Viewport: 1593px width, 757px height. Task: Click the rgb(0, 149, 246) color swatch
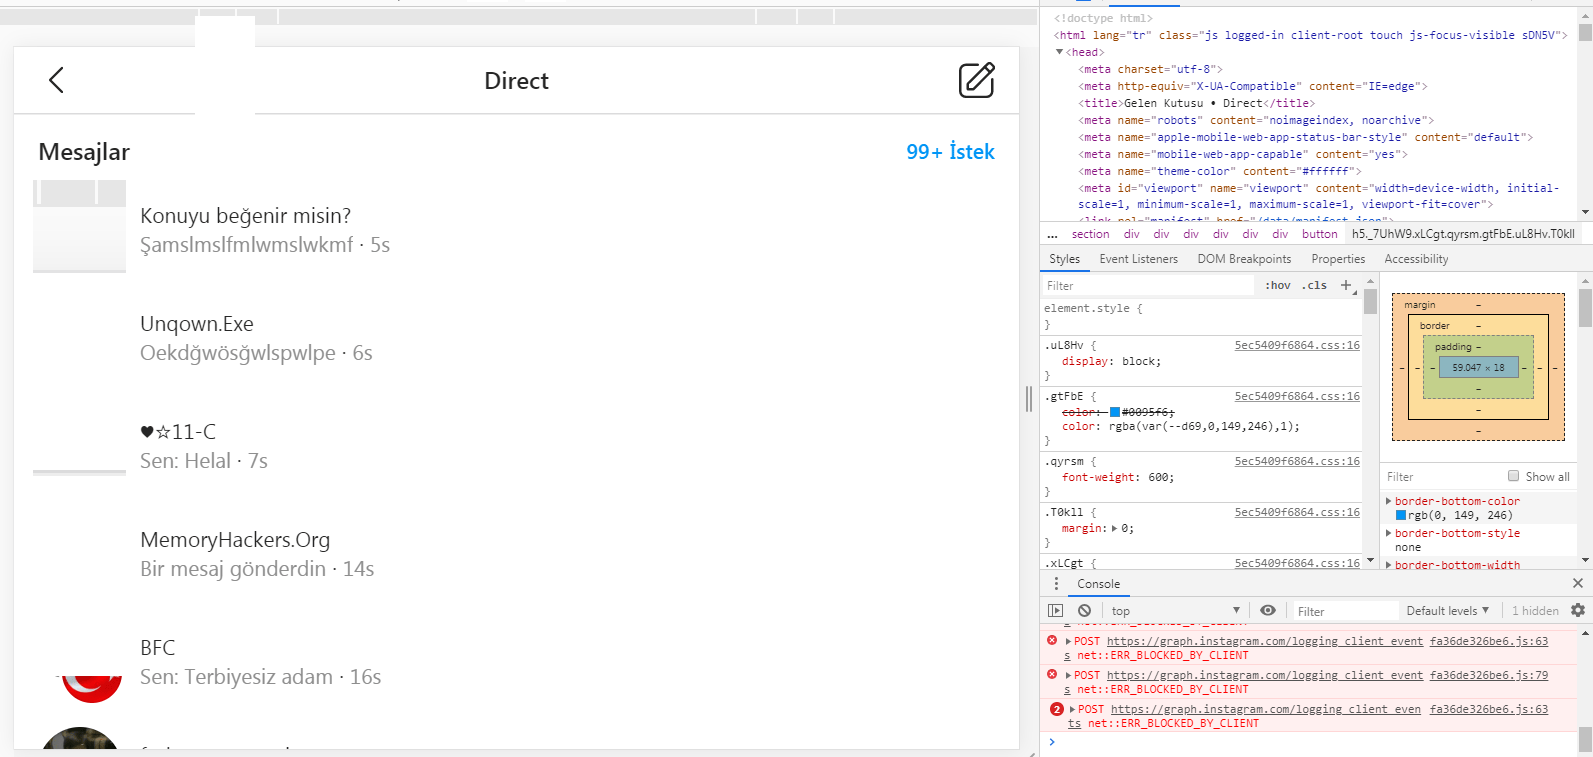1401,515
